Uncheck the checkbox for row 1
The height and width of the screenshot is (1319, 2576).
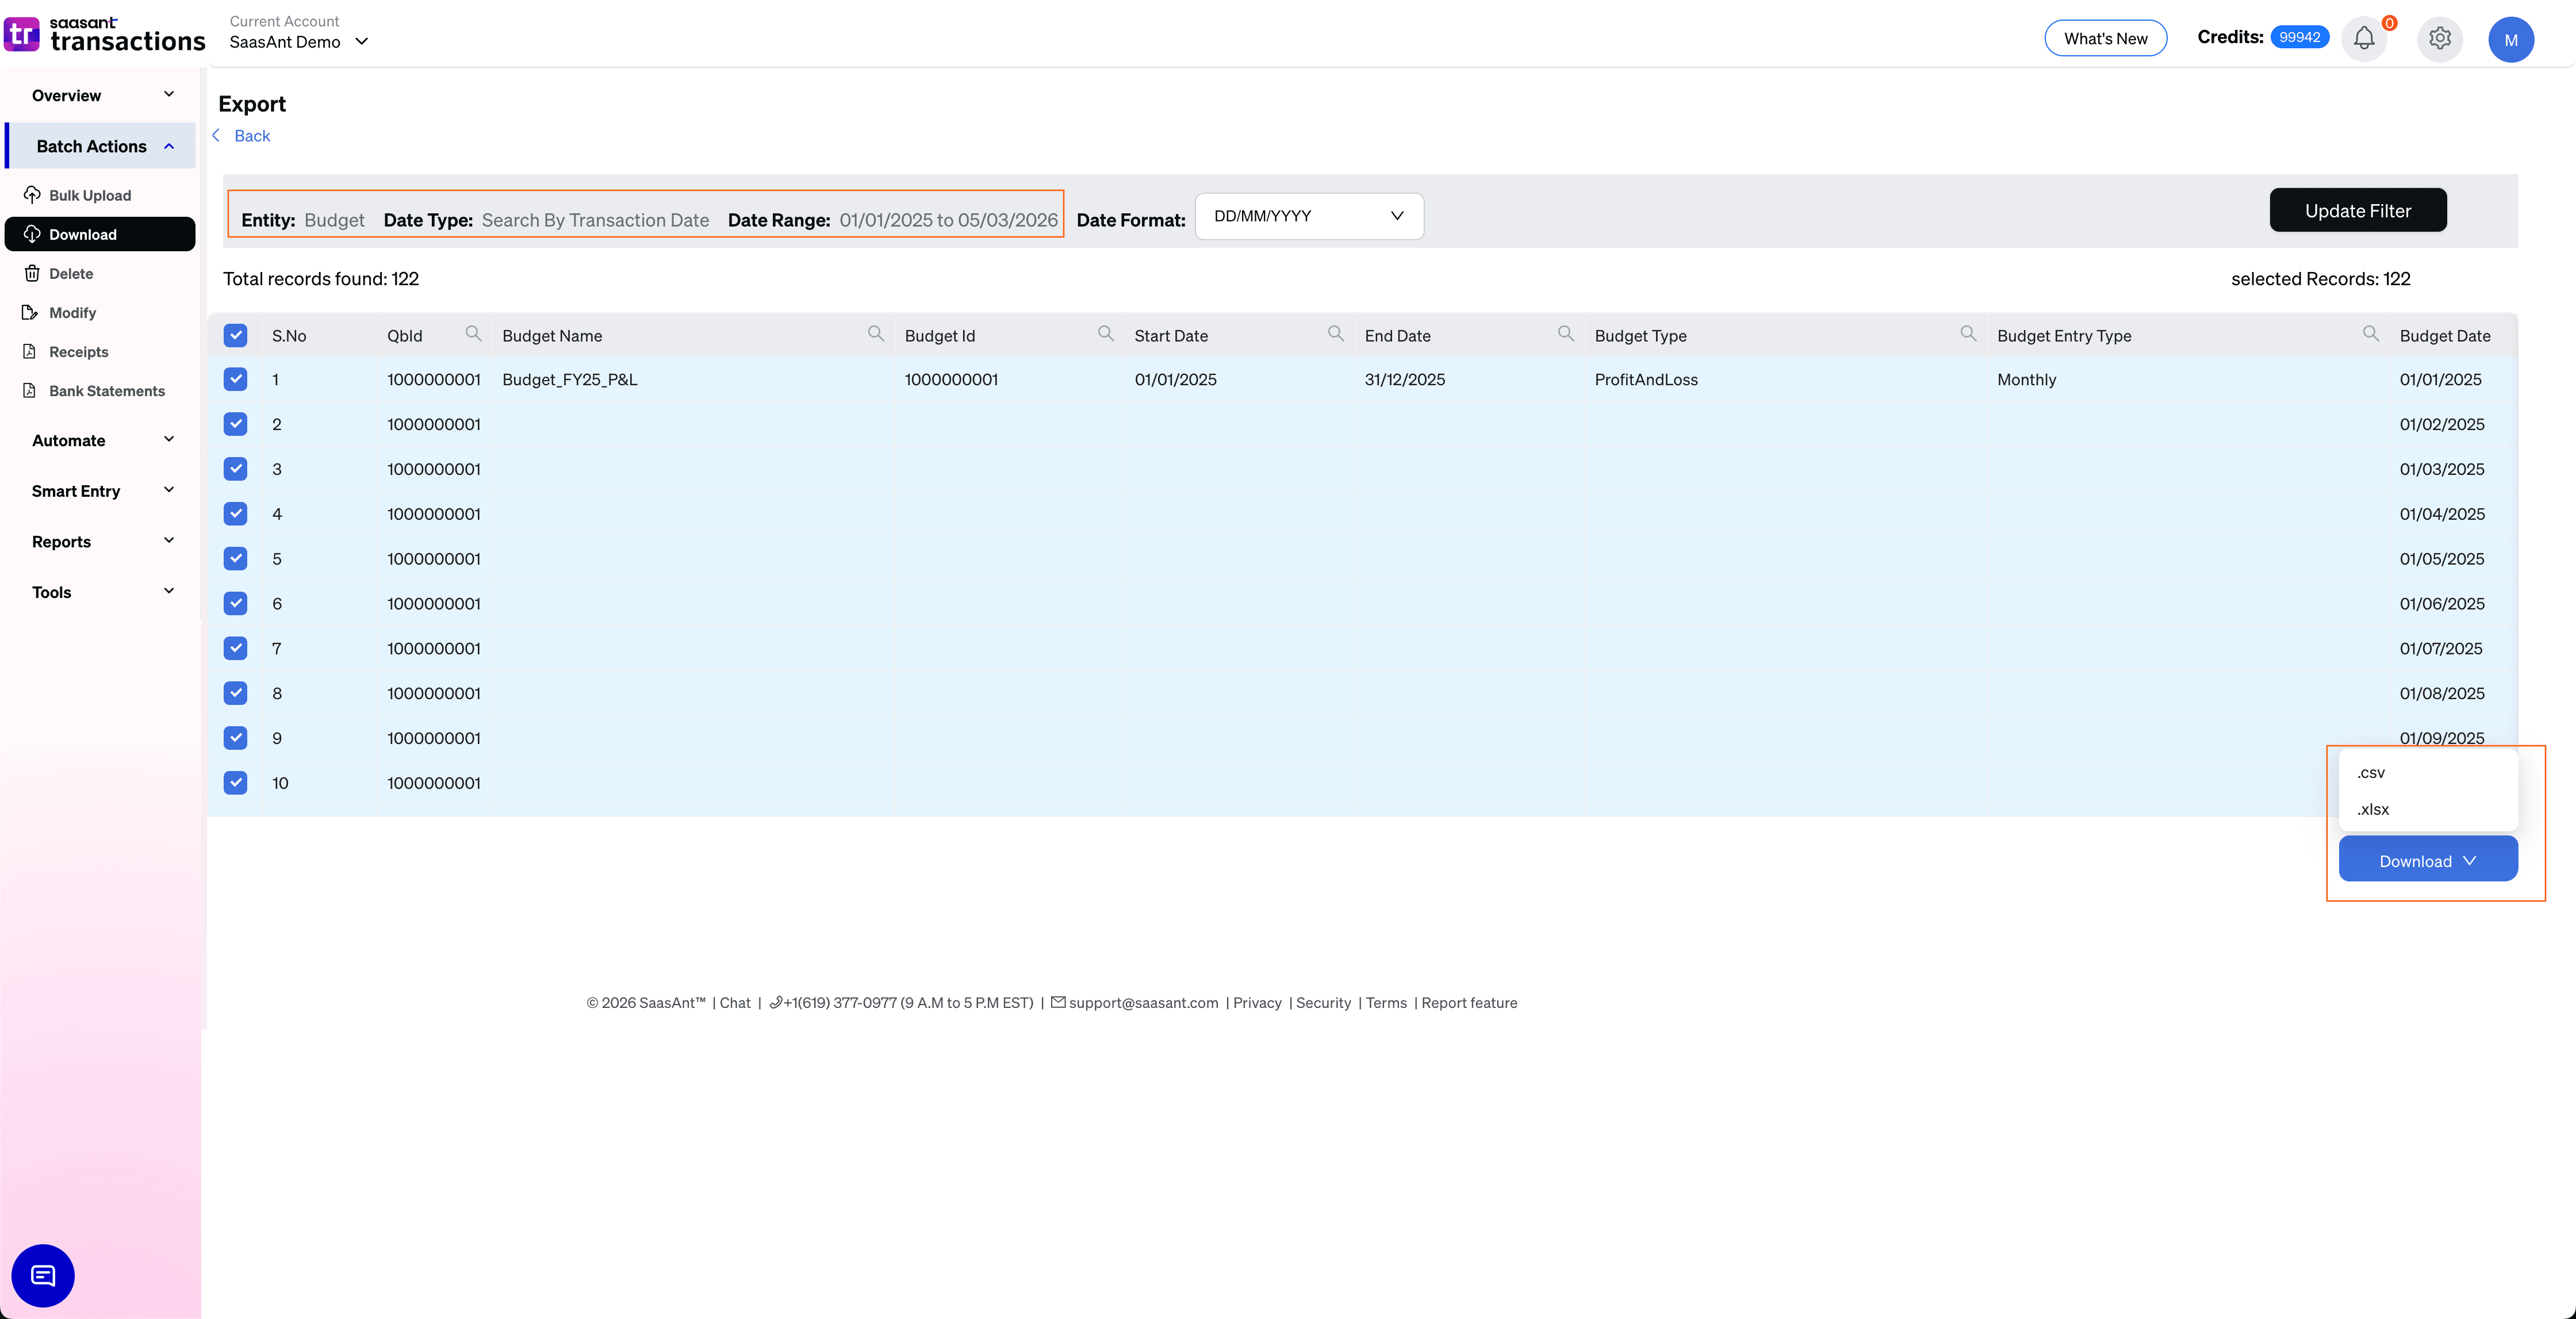click(x=235, y=379)
